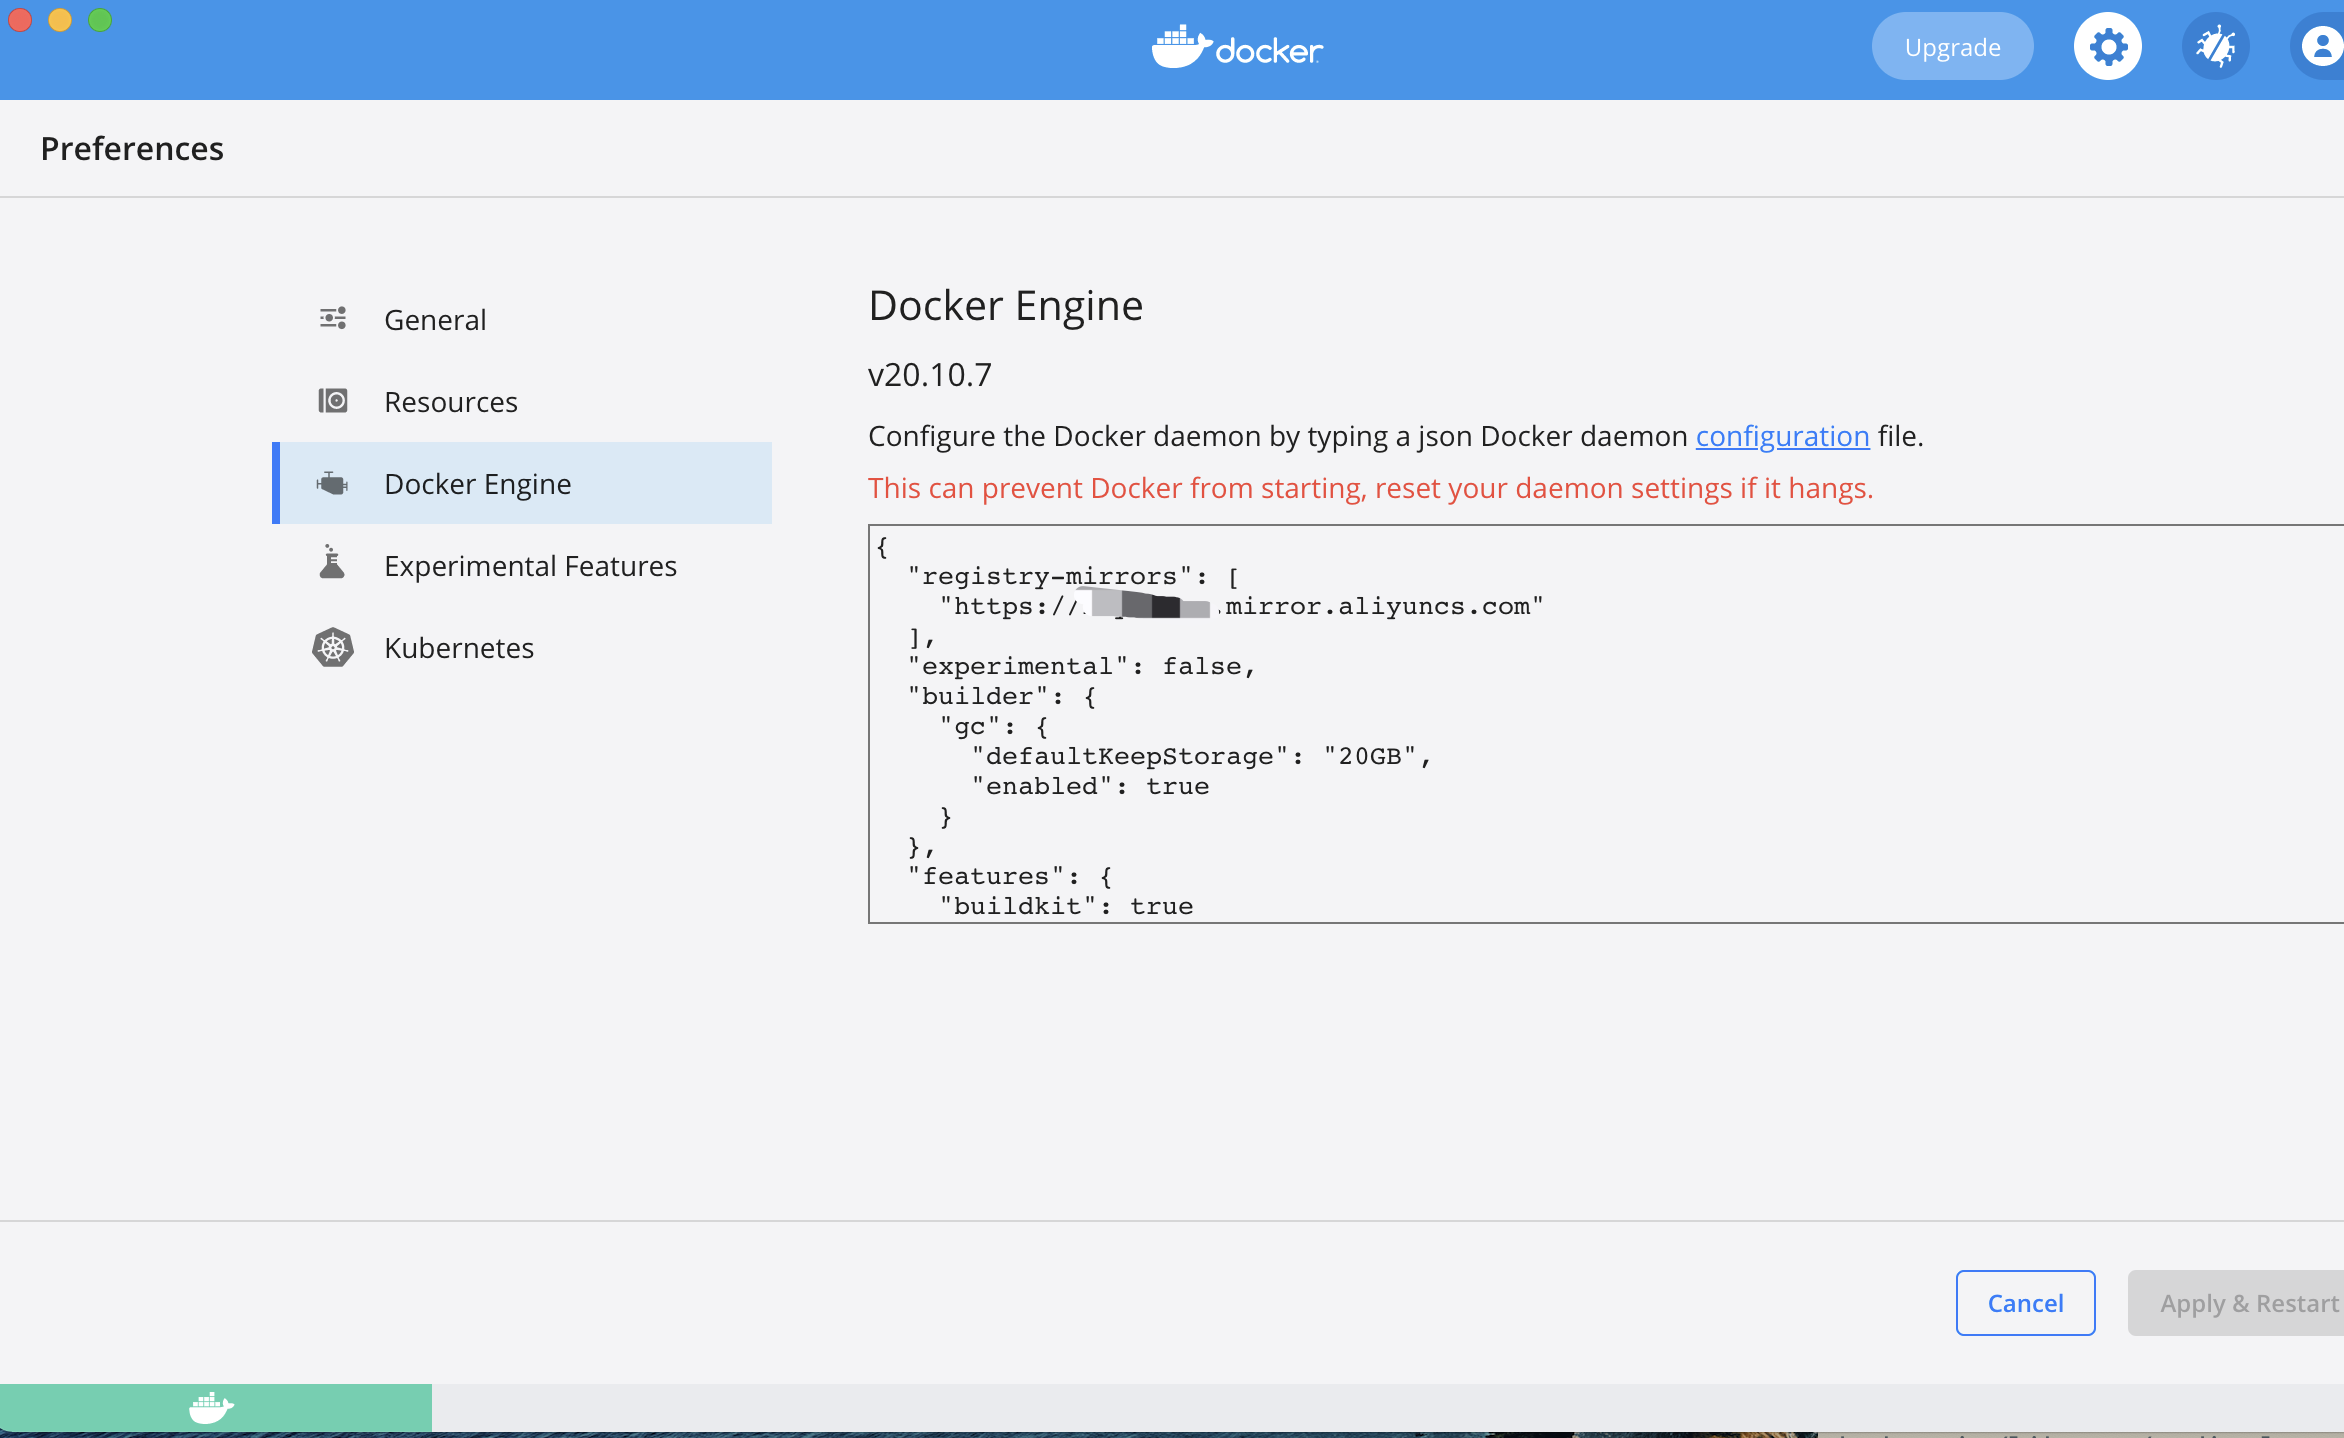Image resolution: width=2344 pixels, height=1438 pixels.
Task: Toggle buildkit feature enabled setting
Action: (1162, 904)
